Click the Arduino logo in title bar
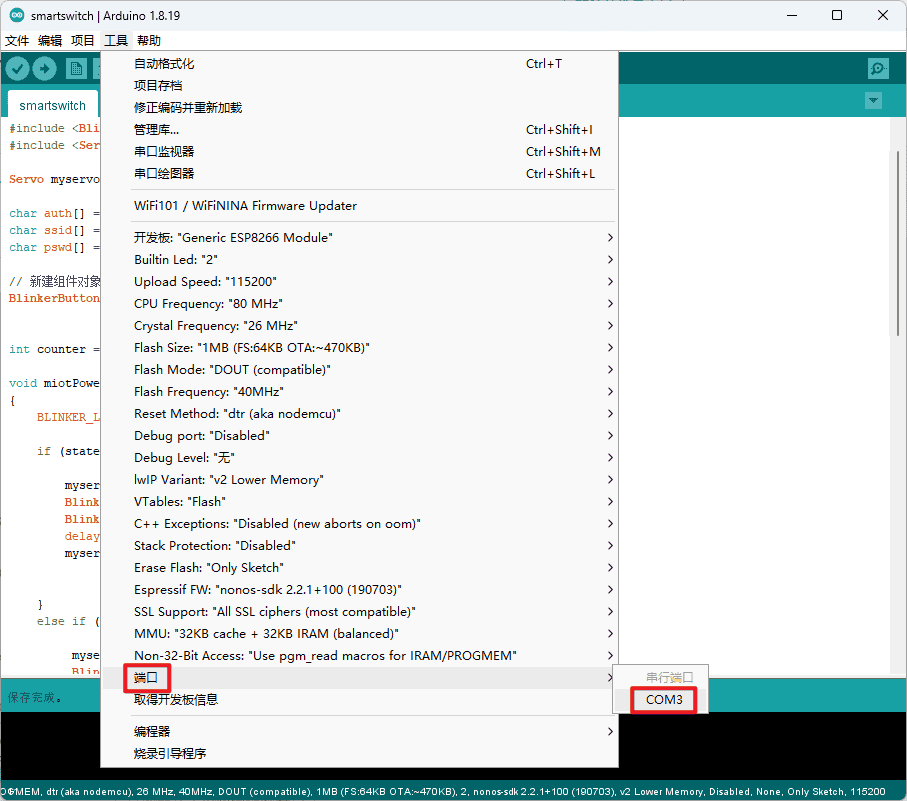This screenshot has height=801, width=907. (17, 16)
